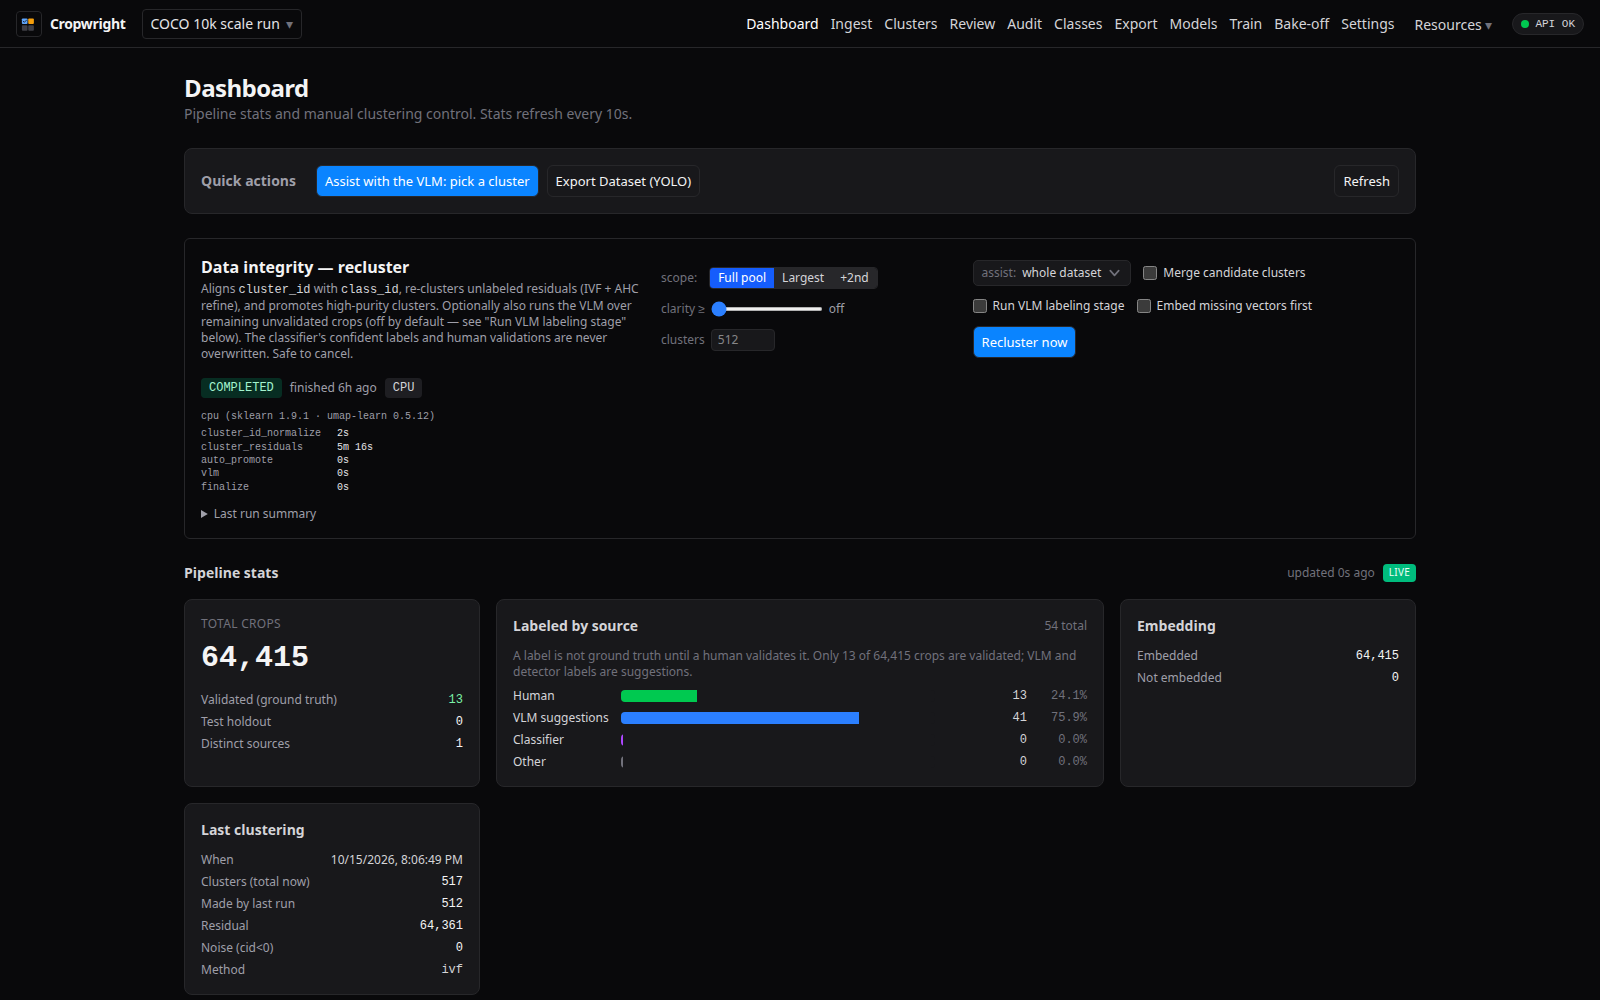Click the Residual 64,361 value
The width and height of the screenshot is (1600, 1000).
441,925
